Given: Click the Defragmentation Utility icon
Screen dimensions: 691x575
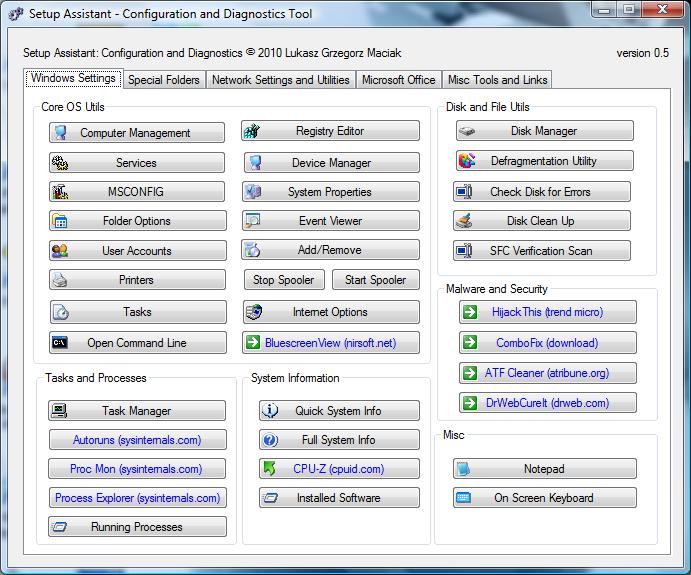Looking at the screenshot, I should (x=467, y=161).
